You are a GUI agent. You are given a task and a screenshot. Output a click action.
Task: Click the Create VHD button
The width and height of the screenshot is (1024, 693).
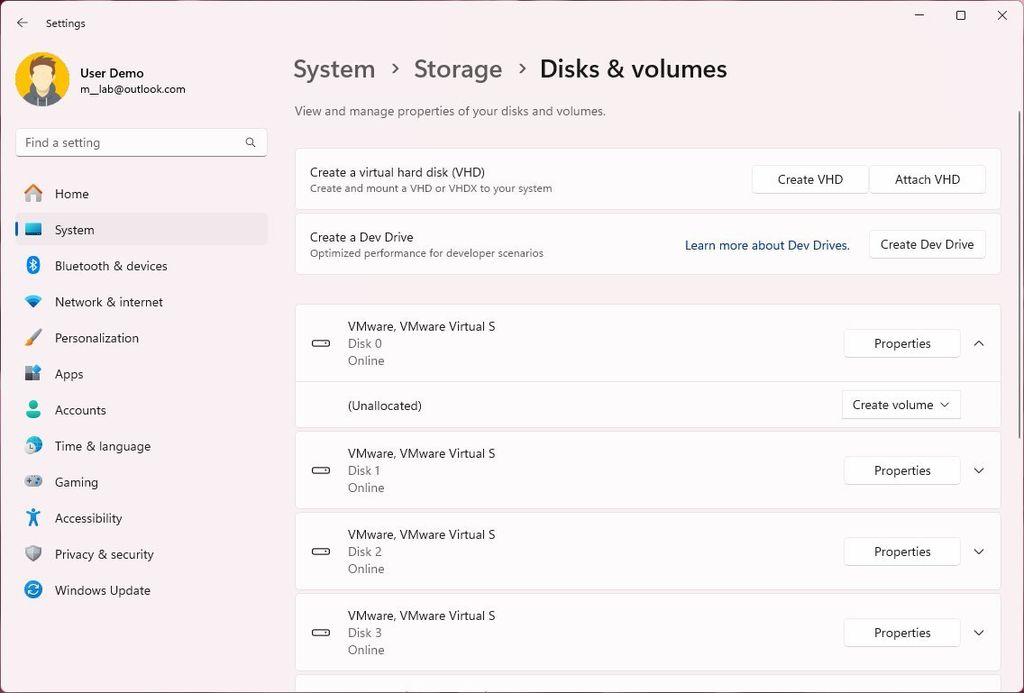809,179
